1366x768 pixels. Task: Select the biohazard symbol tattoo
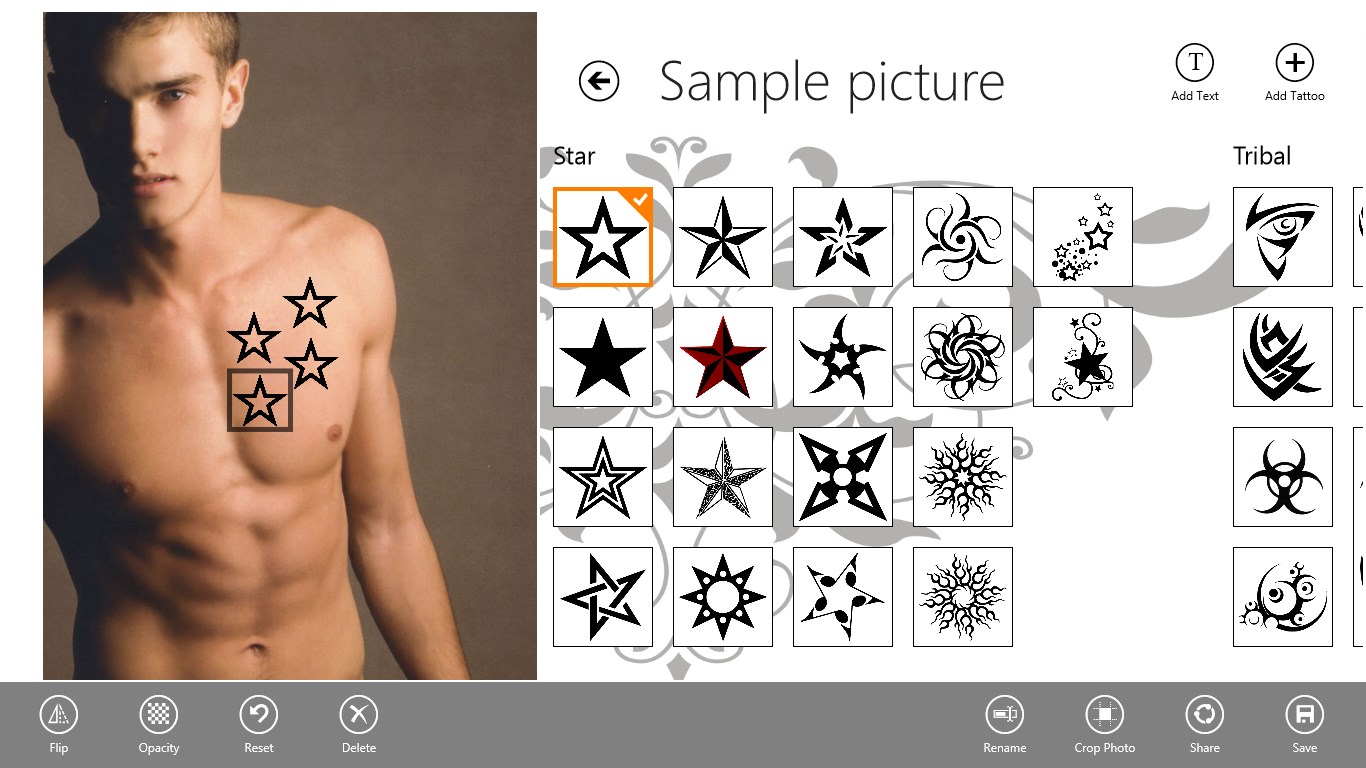tap(1283, 477)
